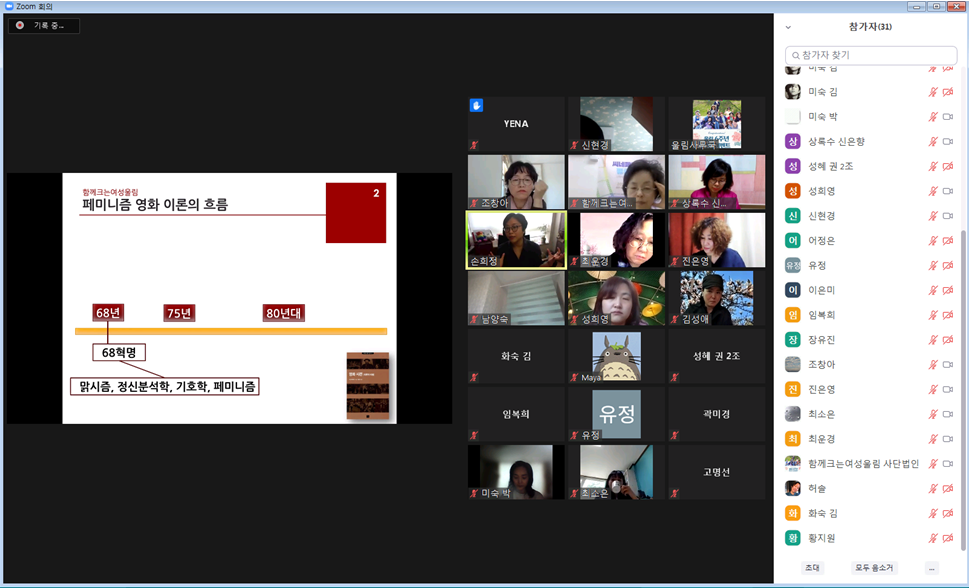Select the name 어정은 in participants list
Image resolution: width=969 pixels, height=588 pixels.
(x=821, y=241)
